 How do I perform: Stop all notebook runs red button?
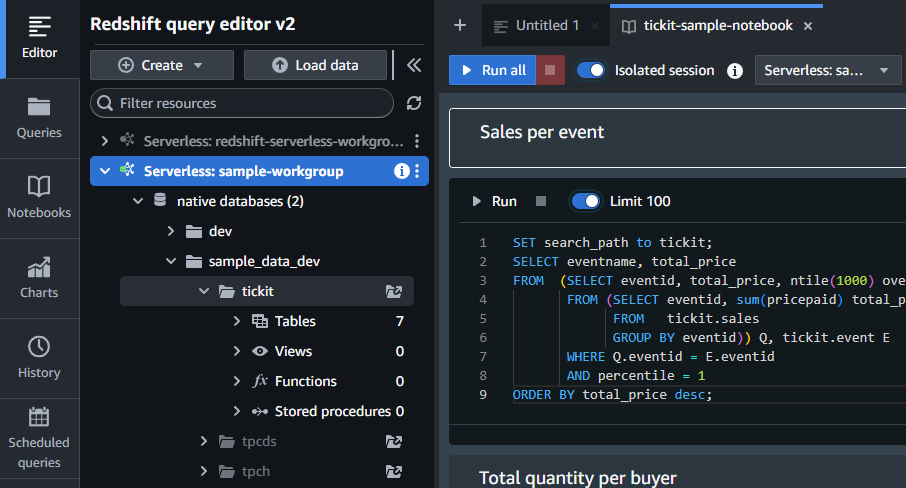click(x=550, y=70)
